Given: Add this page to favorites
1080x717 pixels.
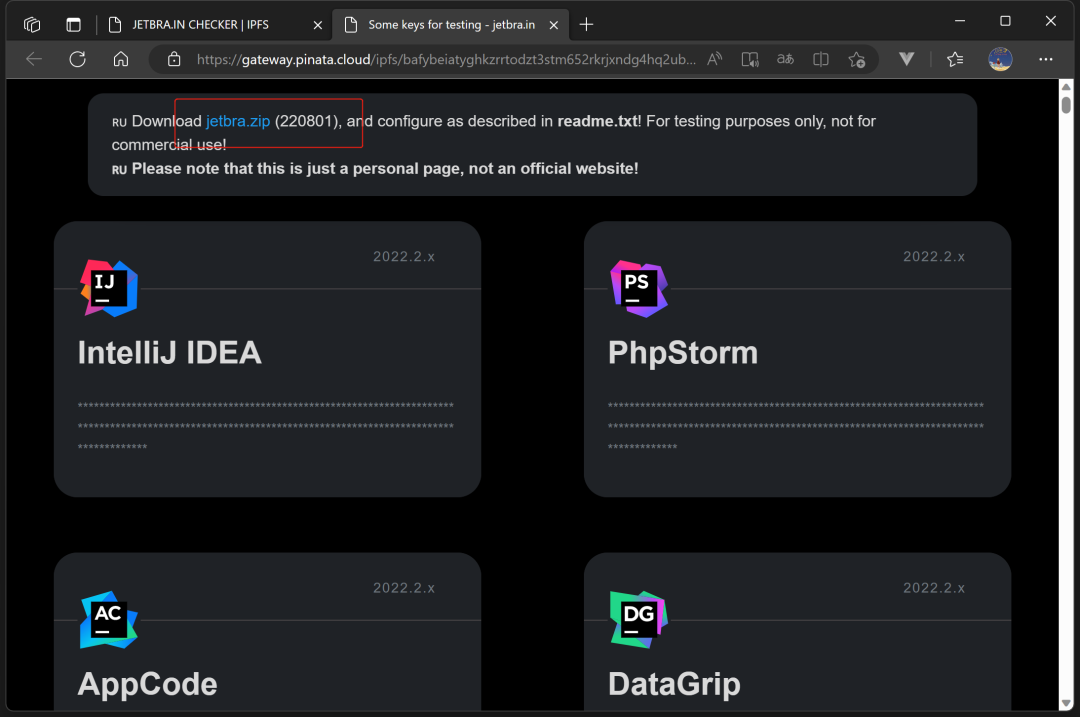Looking at the screenshot, I should point(857,59).
